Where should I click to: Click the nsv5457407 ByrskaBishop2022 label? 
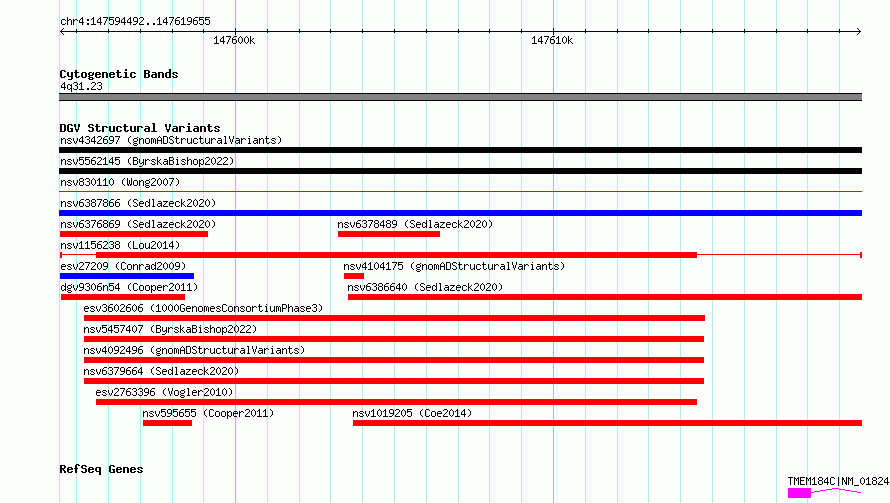pos(170,329)
